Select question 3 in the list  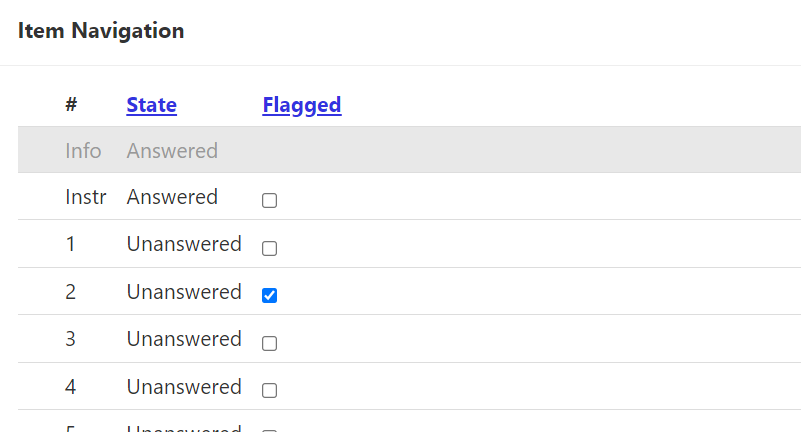tap(70, 339)
